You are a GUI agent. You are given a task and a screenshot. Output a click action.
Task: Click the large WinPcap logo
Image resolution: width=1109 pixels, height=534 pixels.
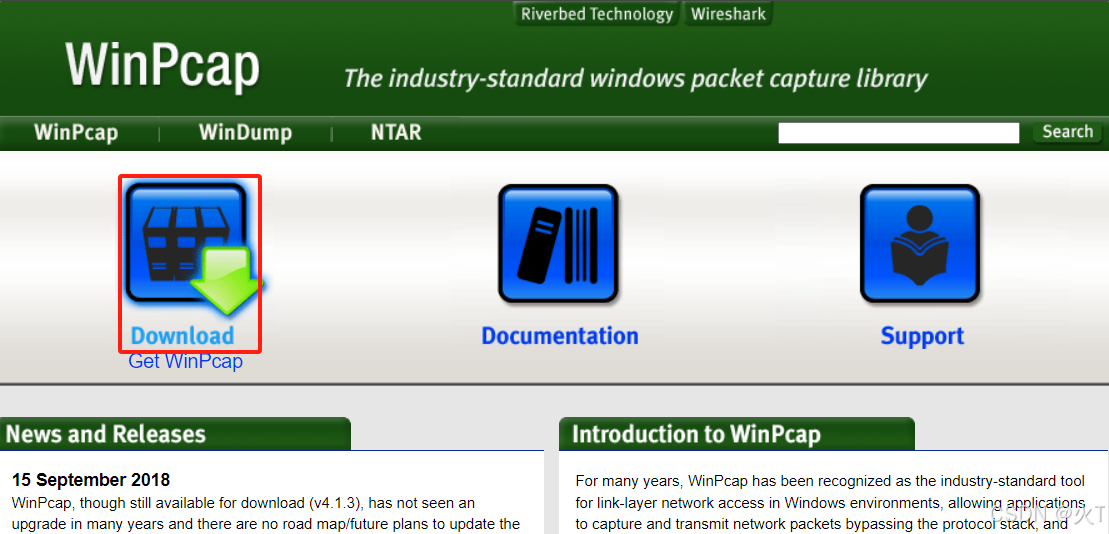point(163,65)
